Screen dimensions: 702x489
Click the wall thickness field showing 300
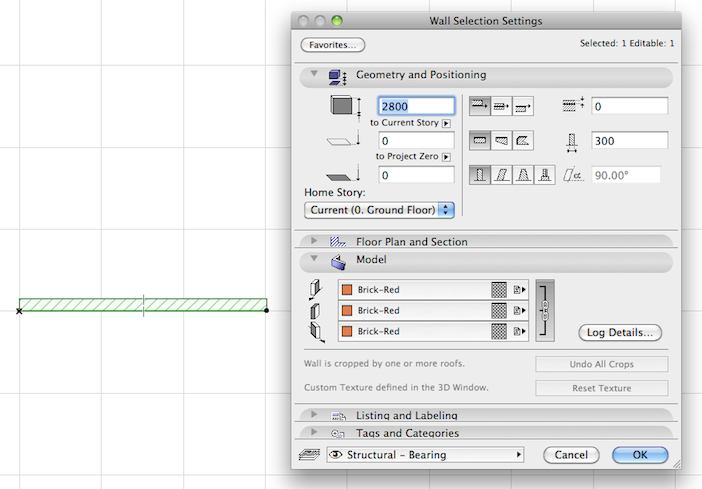point(629,141)
